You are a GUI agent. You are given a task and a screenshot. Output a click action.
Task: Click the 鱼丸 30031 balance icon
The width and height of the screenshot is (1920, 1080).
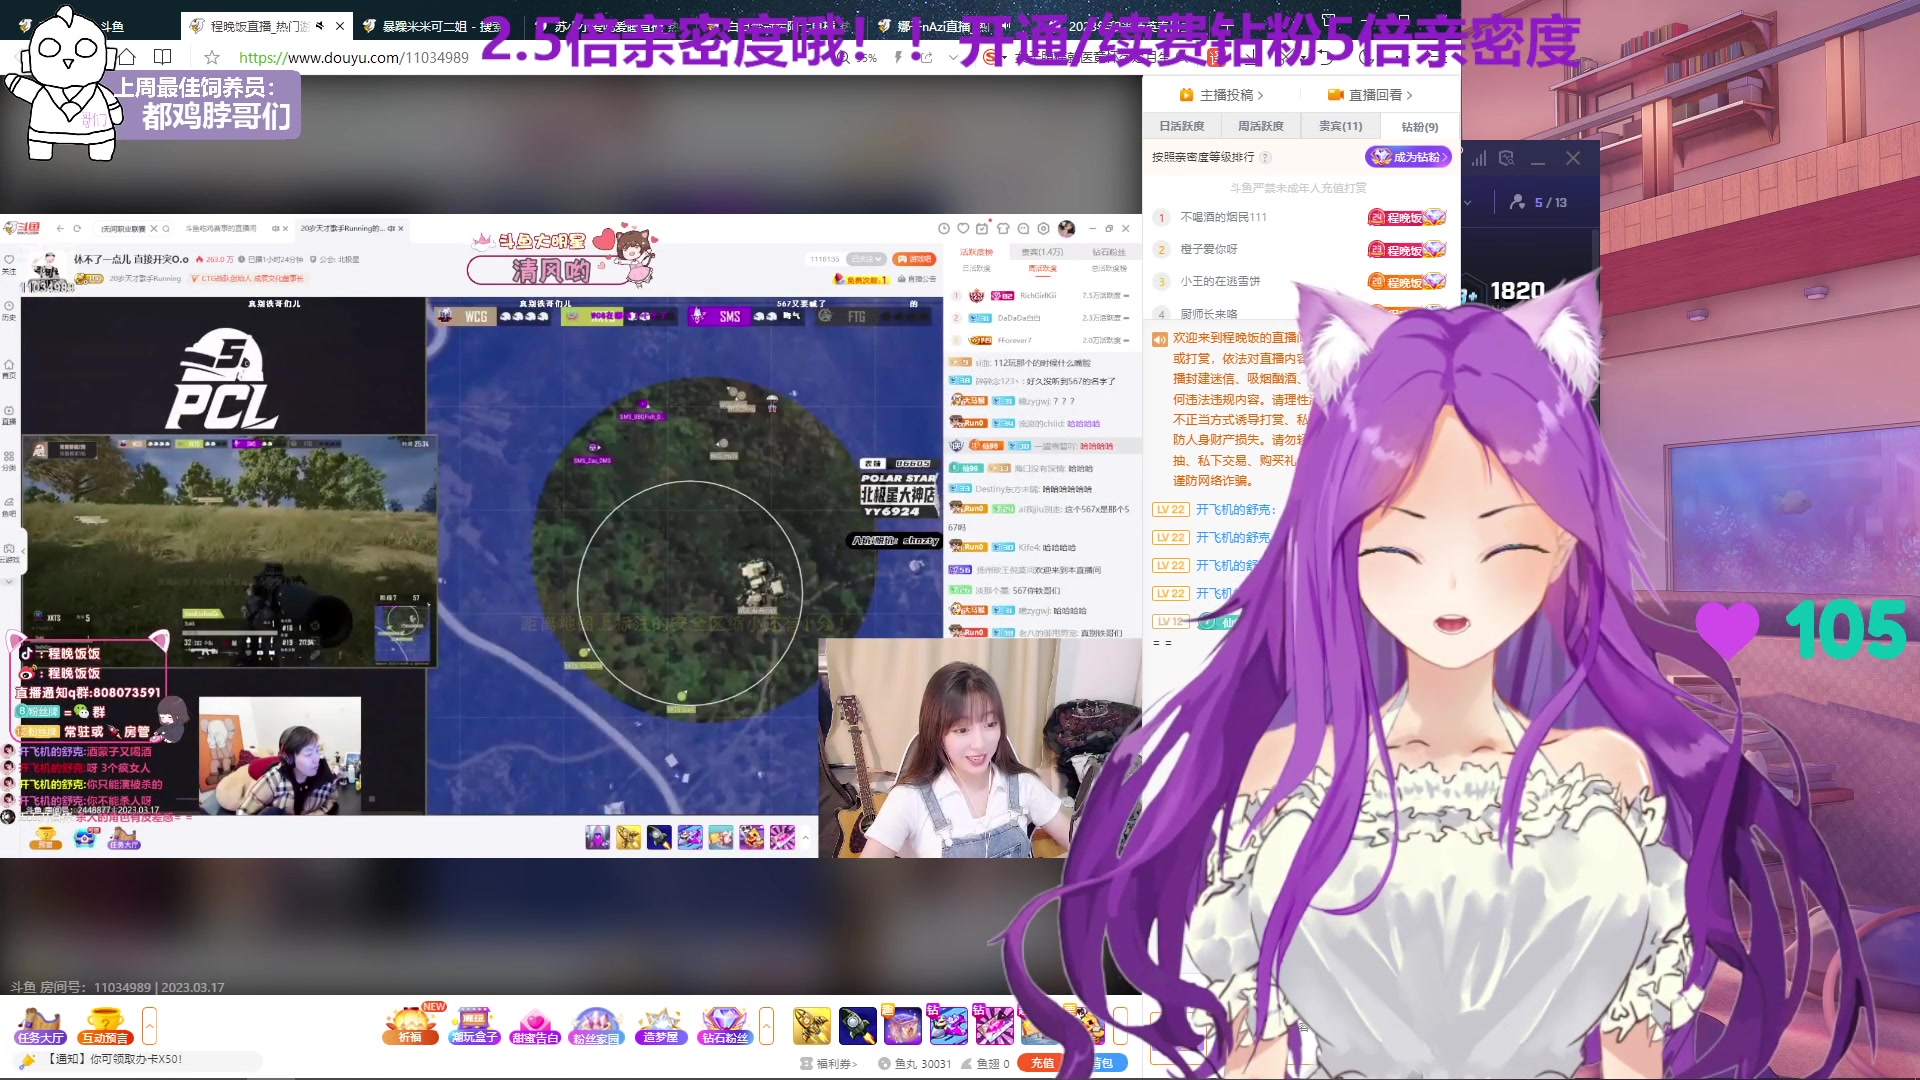884,1063
